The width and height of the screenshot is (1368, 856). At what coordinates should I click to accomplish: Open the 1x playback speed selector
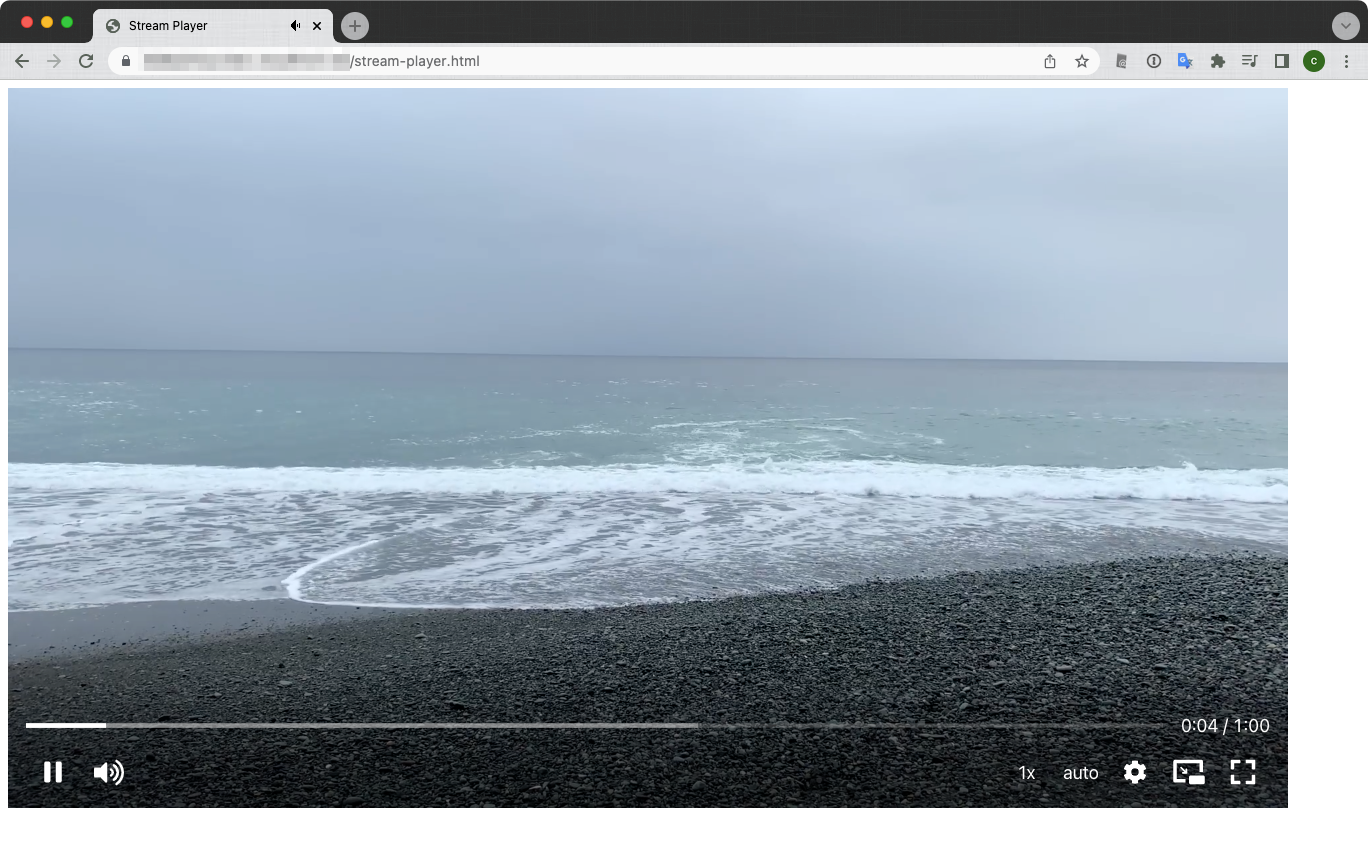pyautogui.click(x=1027, y=772)
